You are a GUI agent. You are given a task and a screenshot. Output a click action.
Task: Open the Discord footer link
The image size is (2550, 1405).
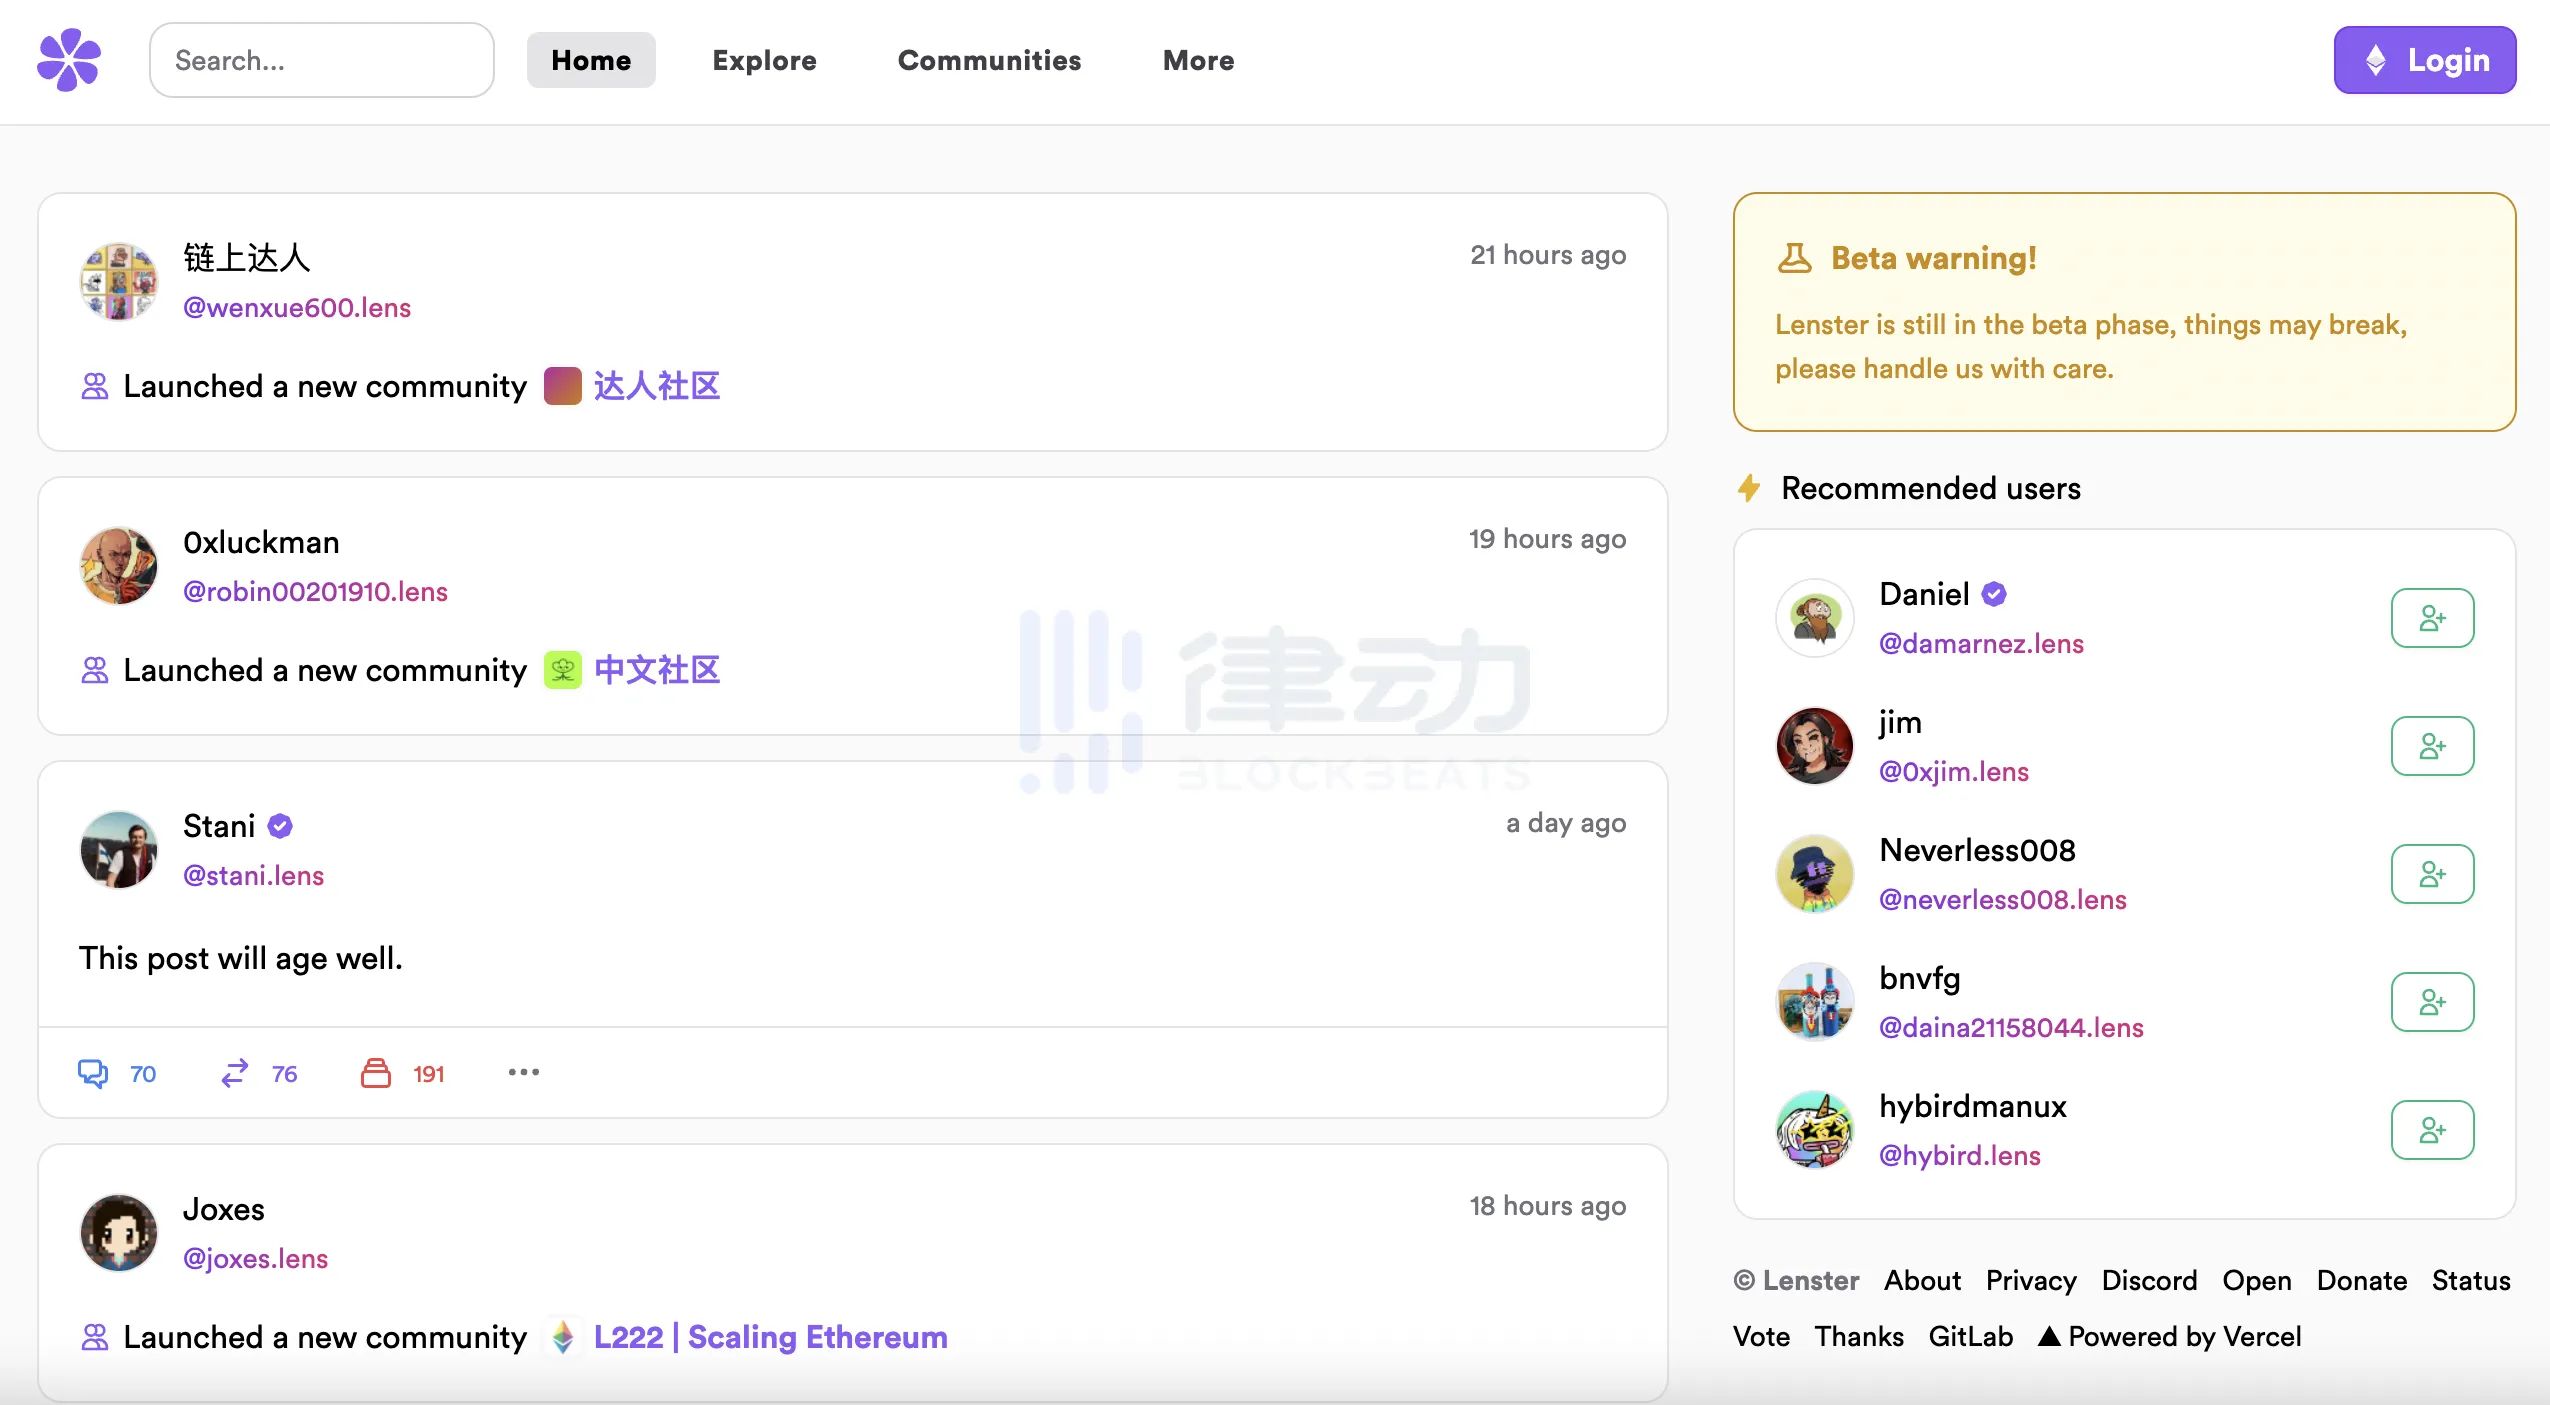click(2148, 1280)
